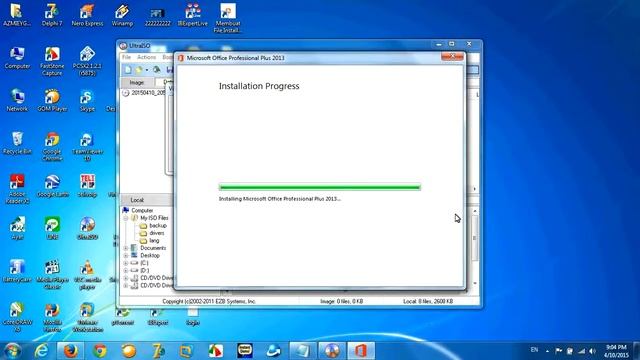The width and height of the screenshot is (640, 360).
Task: Open the Actions menu in UltraISO
Action: [x=146, y=57]
